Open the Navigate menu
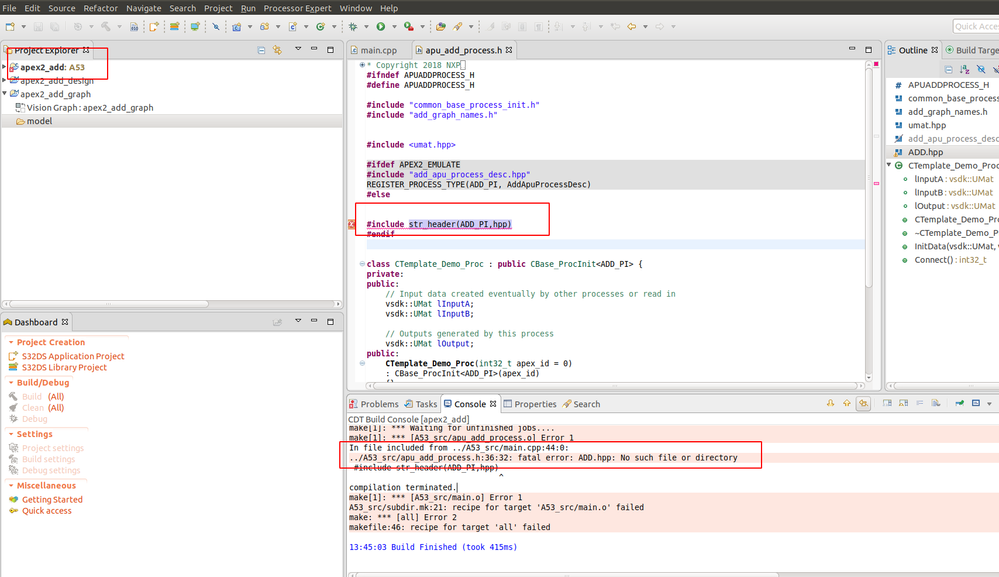Screen dimensions: 999x577 coord(143,8)
